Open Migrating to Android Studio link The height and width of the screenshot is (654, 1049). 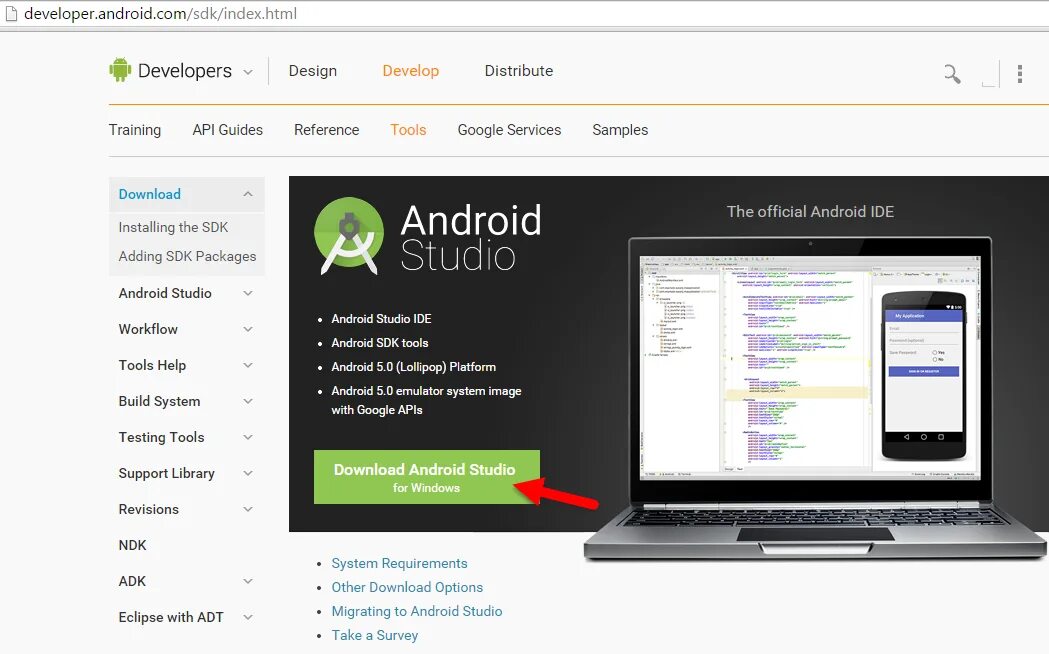point(417,611)
